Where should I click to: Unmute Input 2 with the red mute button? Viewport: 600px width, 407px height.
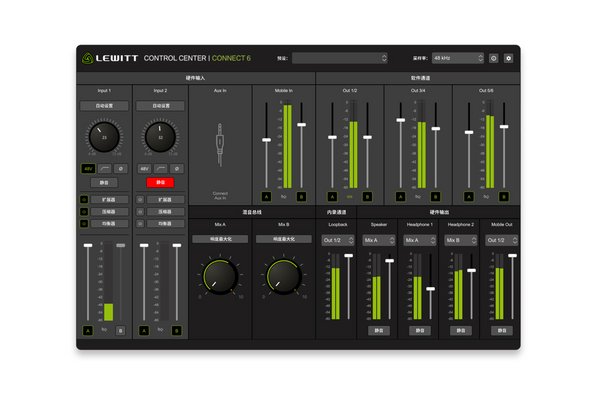161,182
